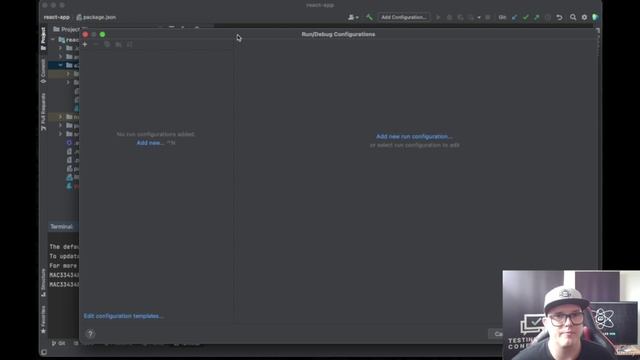
Task: Click Add new run configuration... link
Action: 414,136
